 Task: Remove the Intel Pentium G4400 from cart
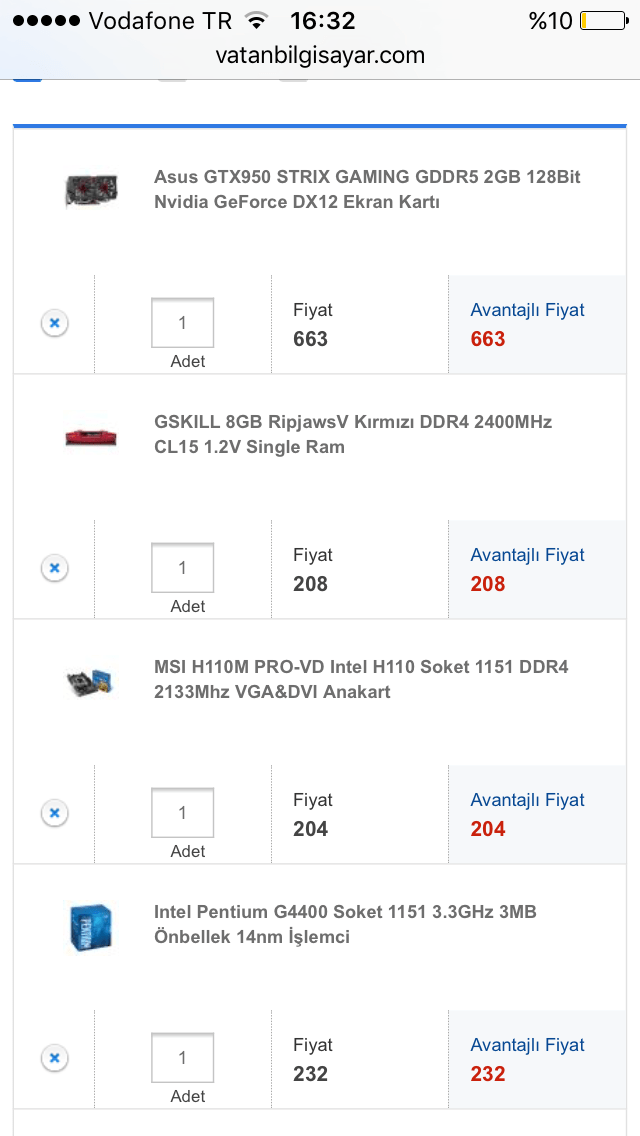tap(55, 1058)
